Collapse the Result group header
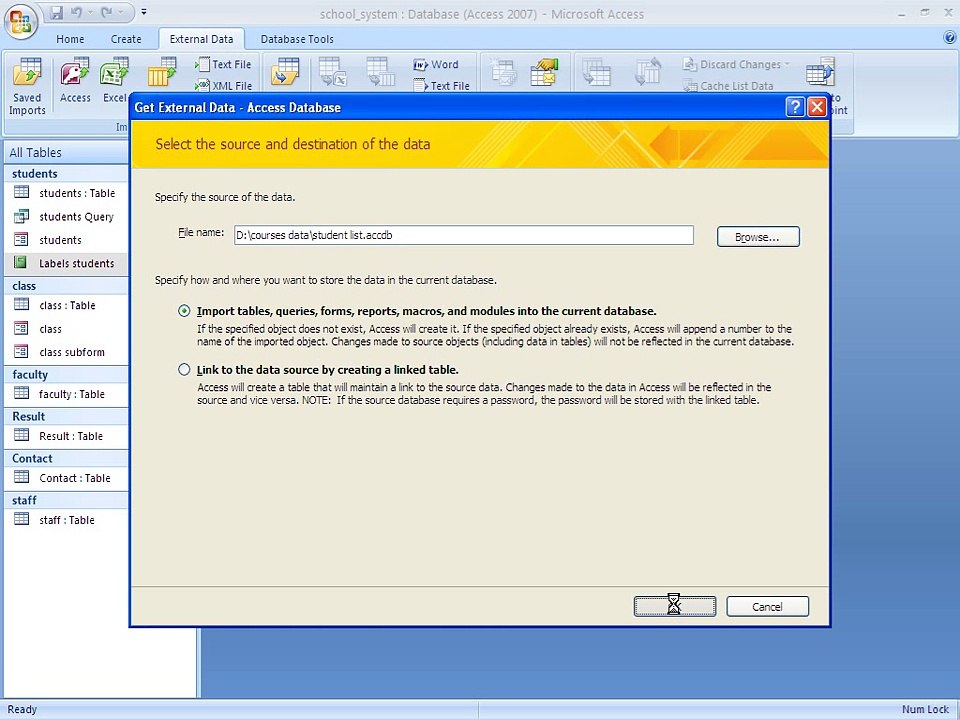Screen dimensions: 960x720 coord(66,416)
